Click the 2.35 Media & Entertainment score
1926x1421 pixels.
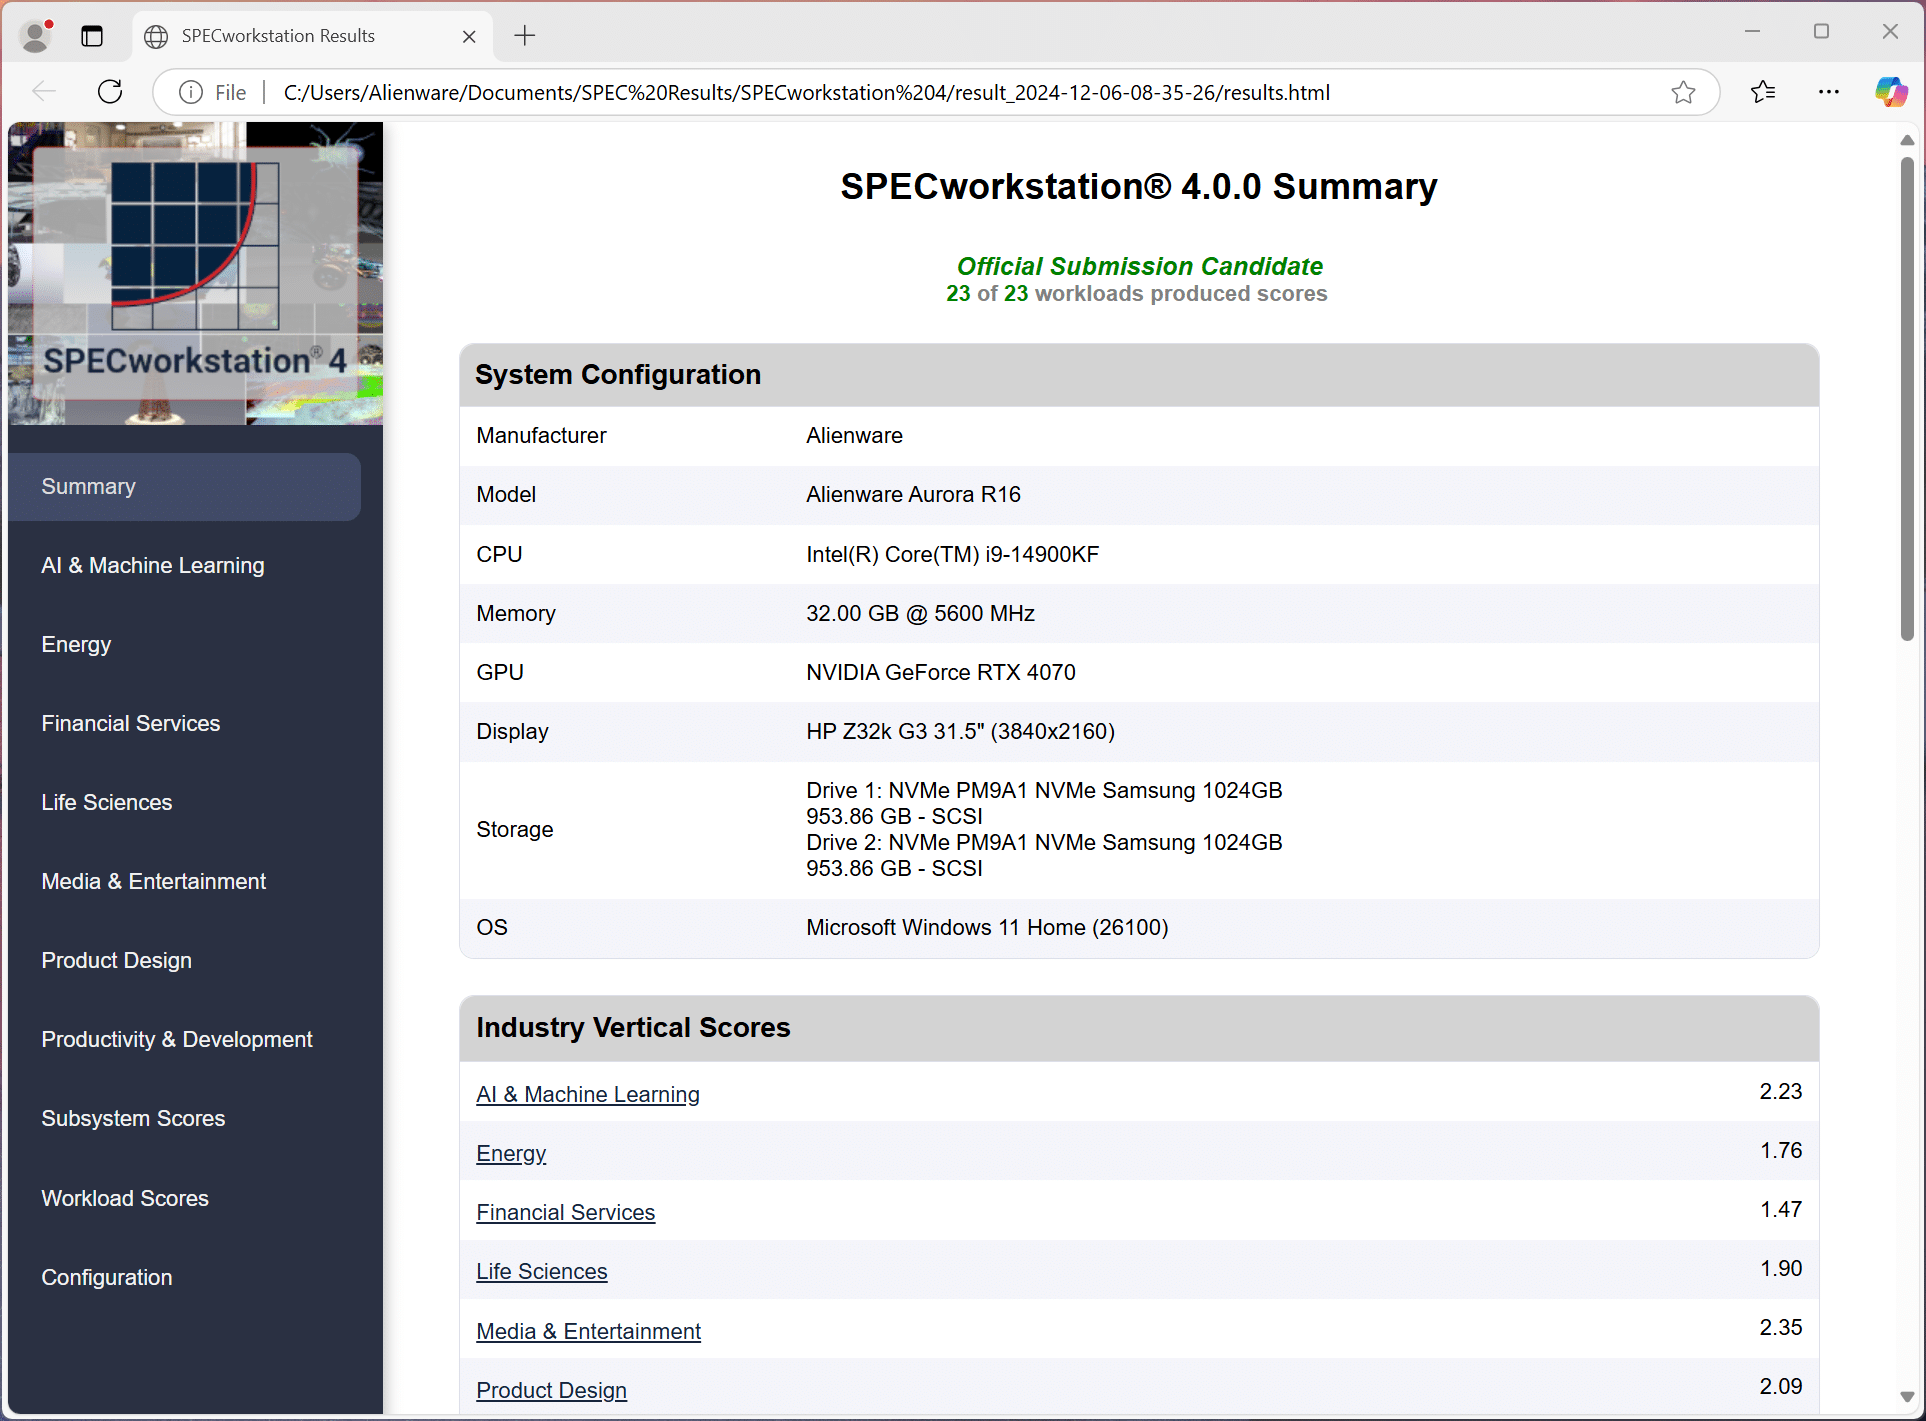1781,1327
